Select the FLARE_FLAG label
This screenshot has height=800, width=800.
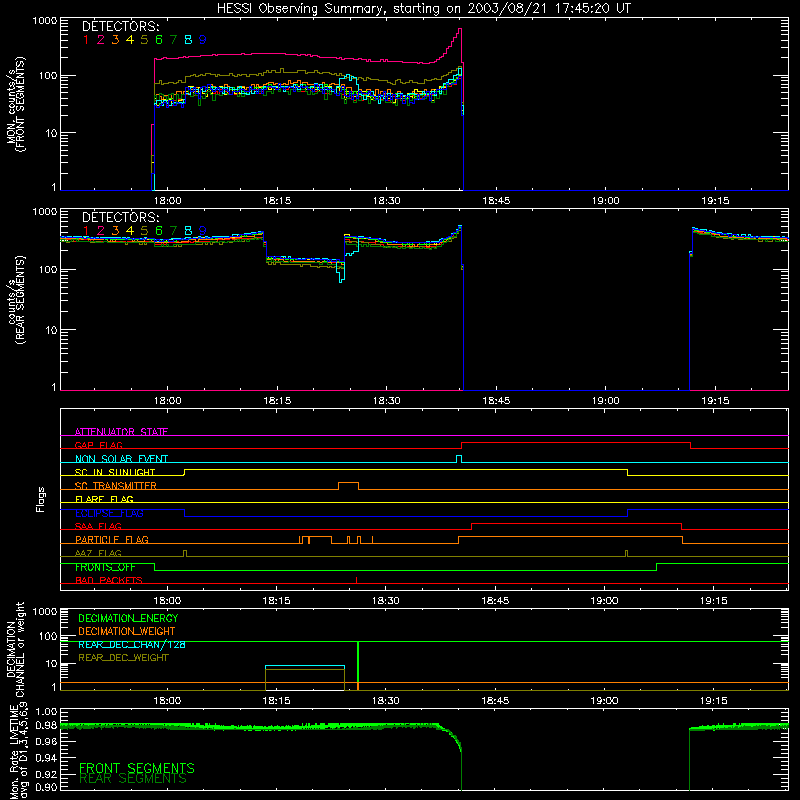point(104,499)
